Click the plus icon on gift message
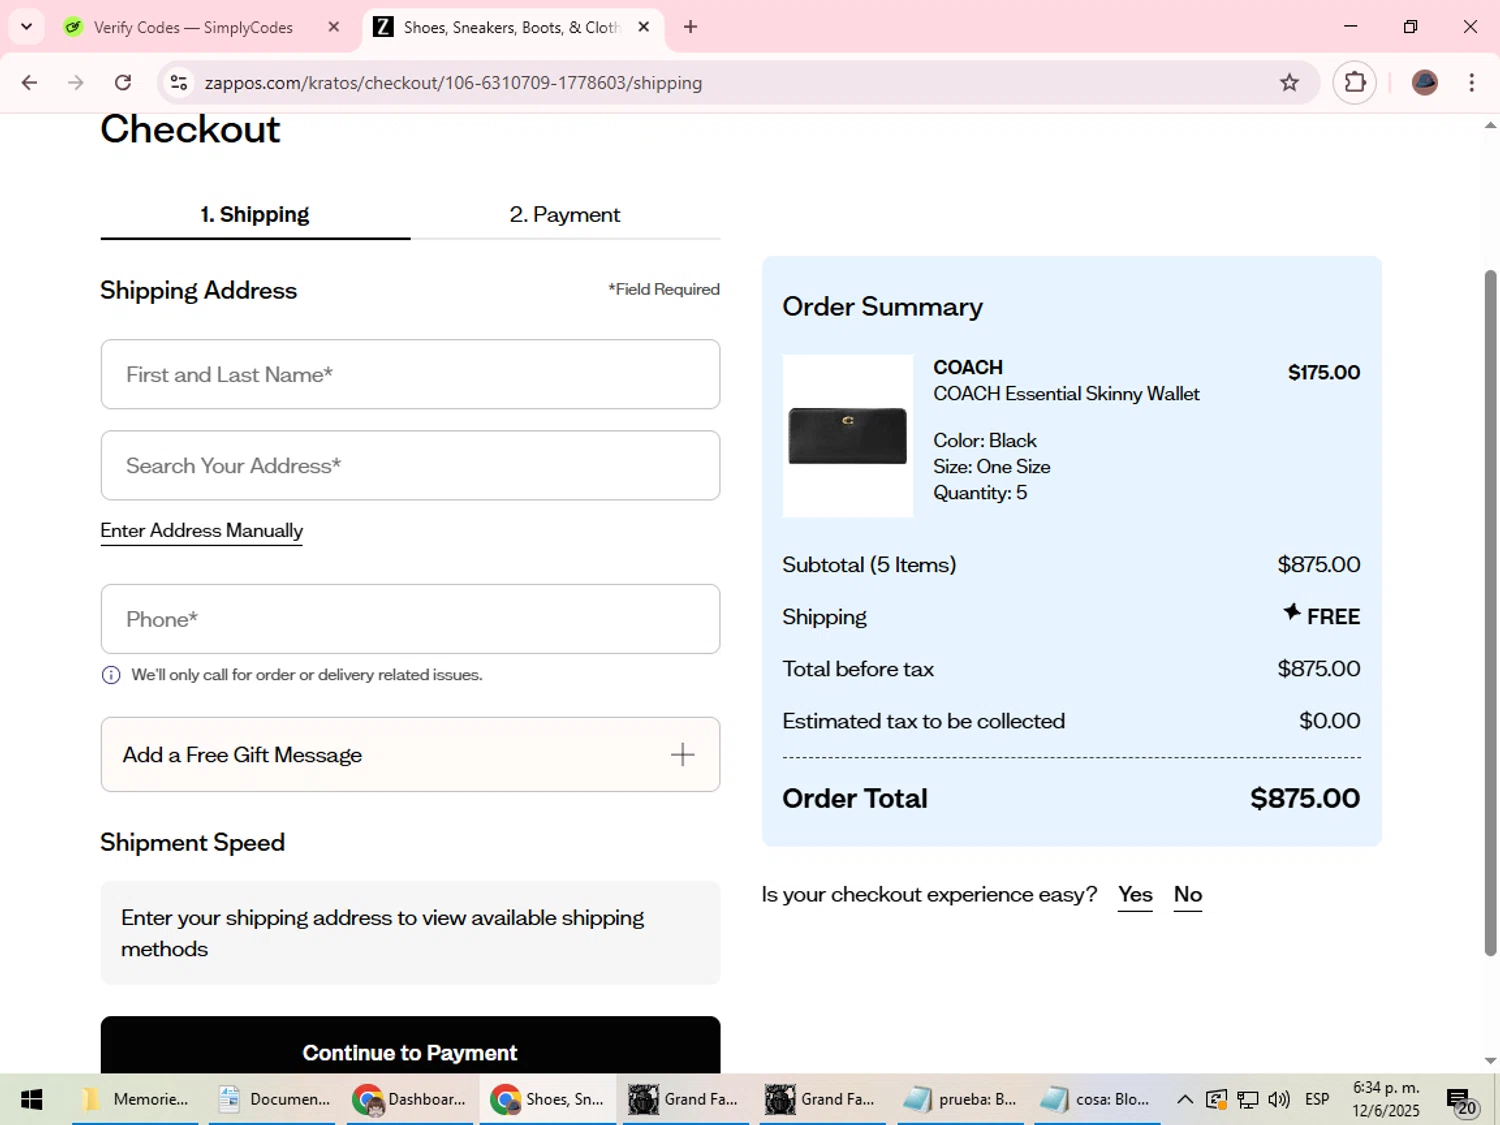This screenshot has height=1125, width=1500. (682, 755)
